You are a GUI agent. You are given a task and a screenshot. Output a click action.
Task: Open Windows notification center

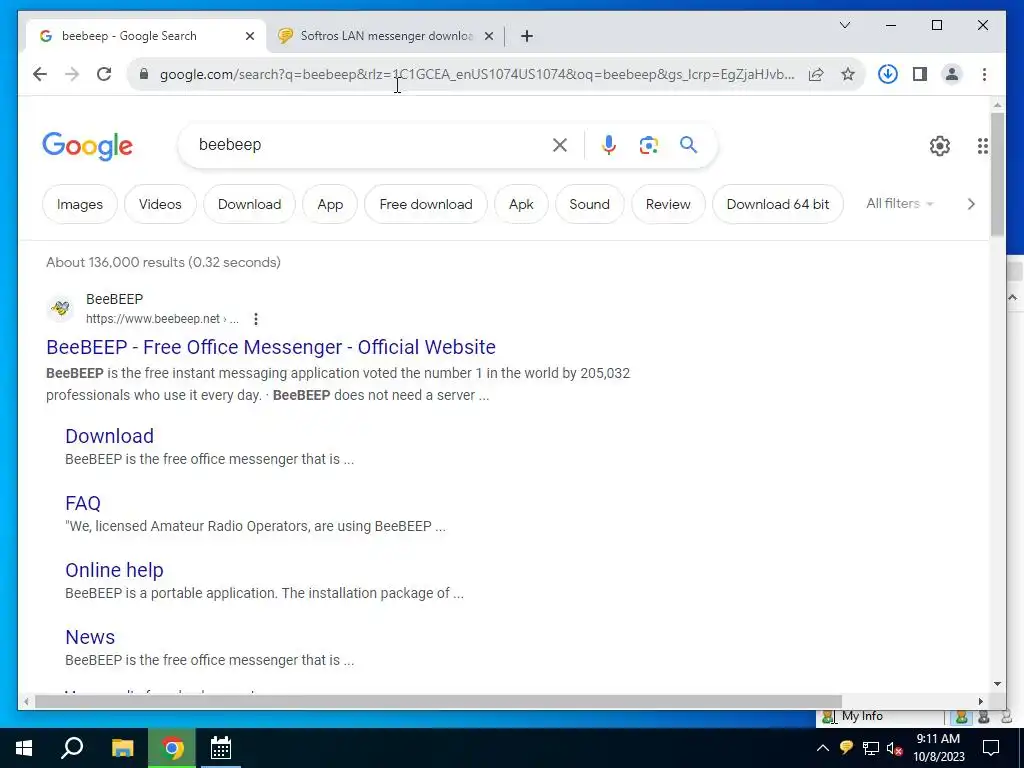point(991,748)
